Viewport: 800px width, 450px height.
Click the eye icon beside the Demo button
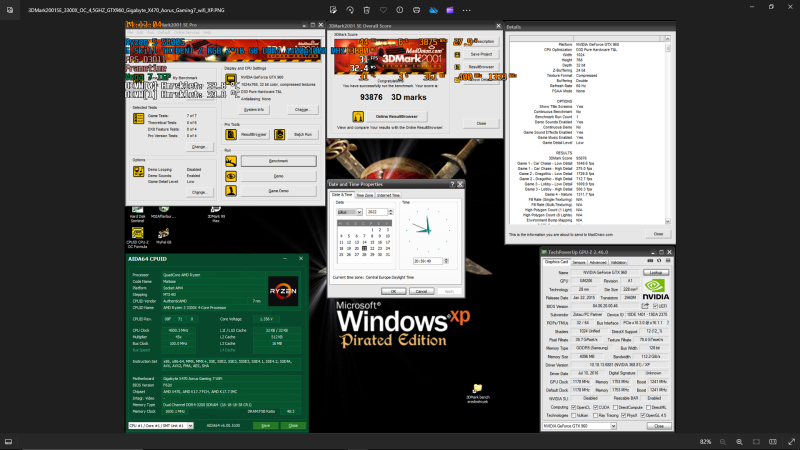click(x=231, y=176)
